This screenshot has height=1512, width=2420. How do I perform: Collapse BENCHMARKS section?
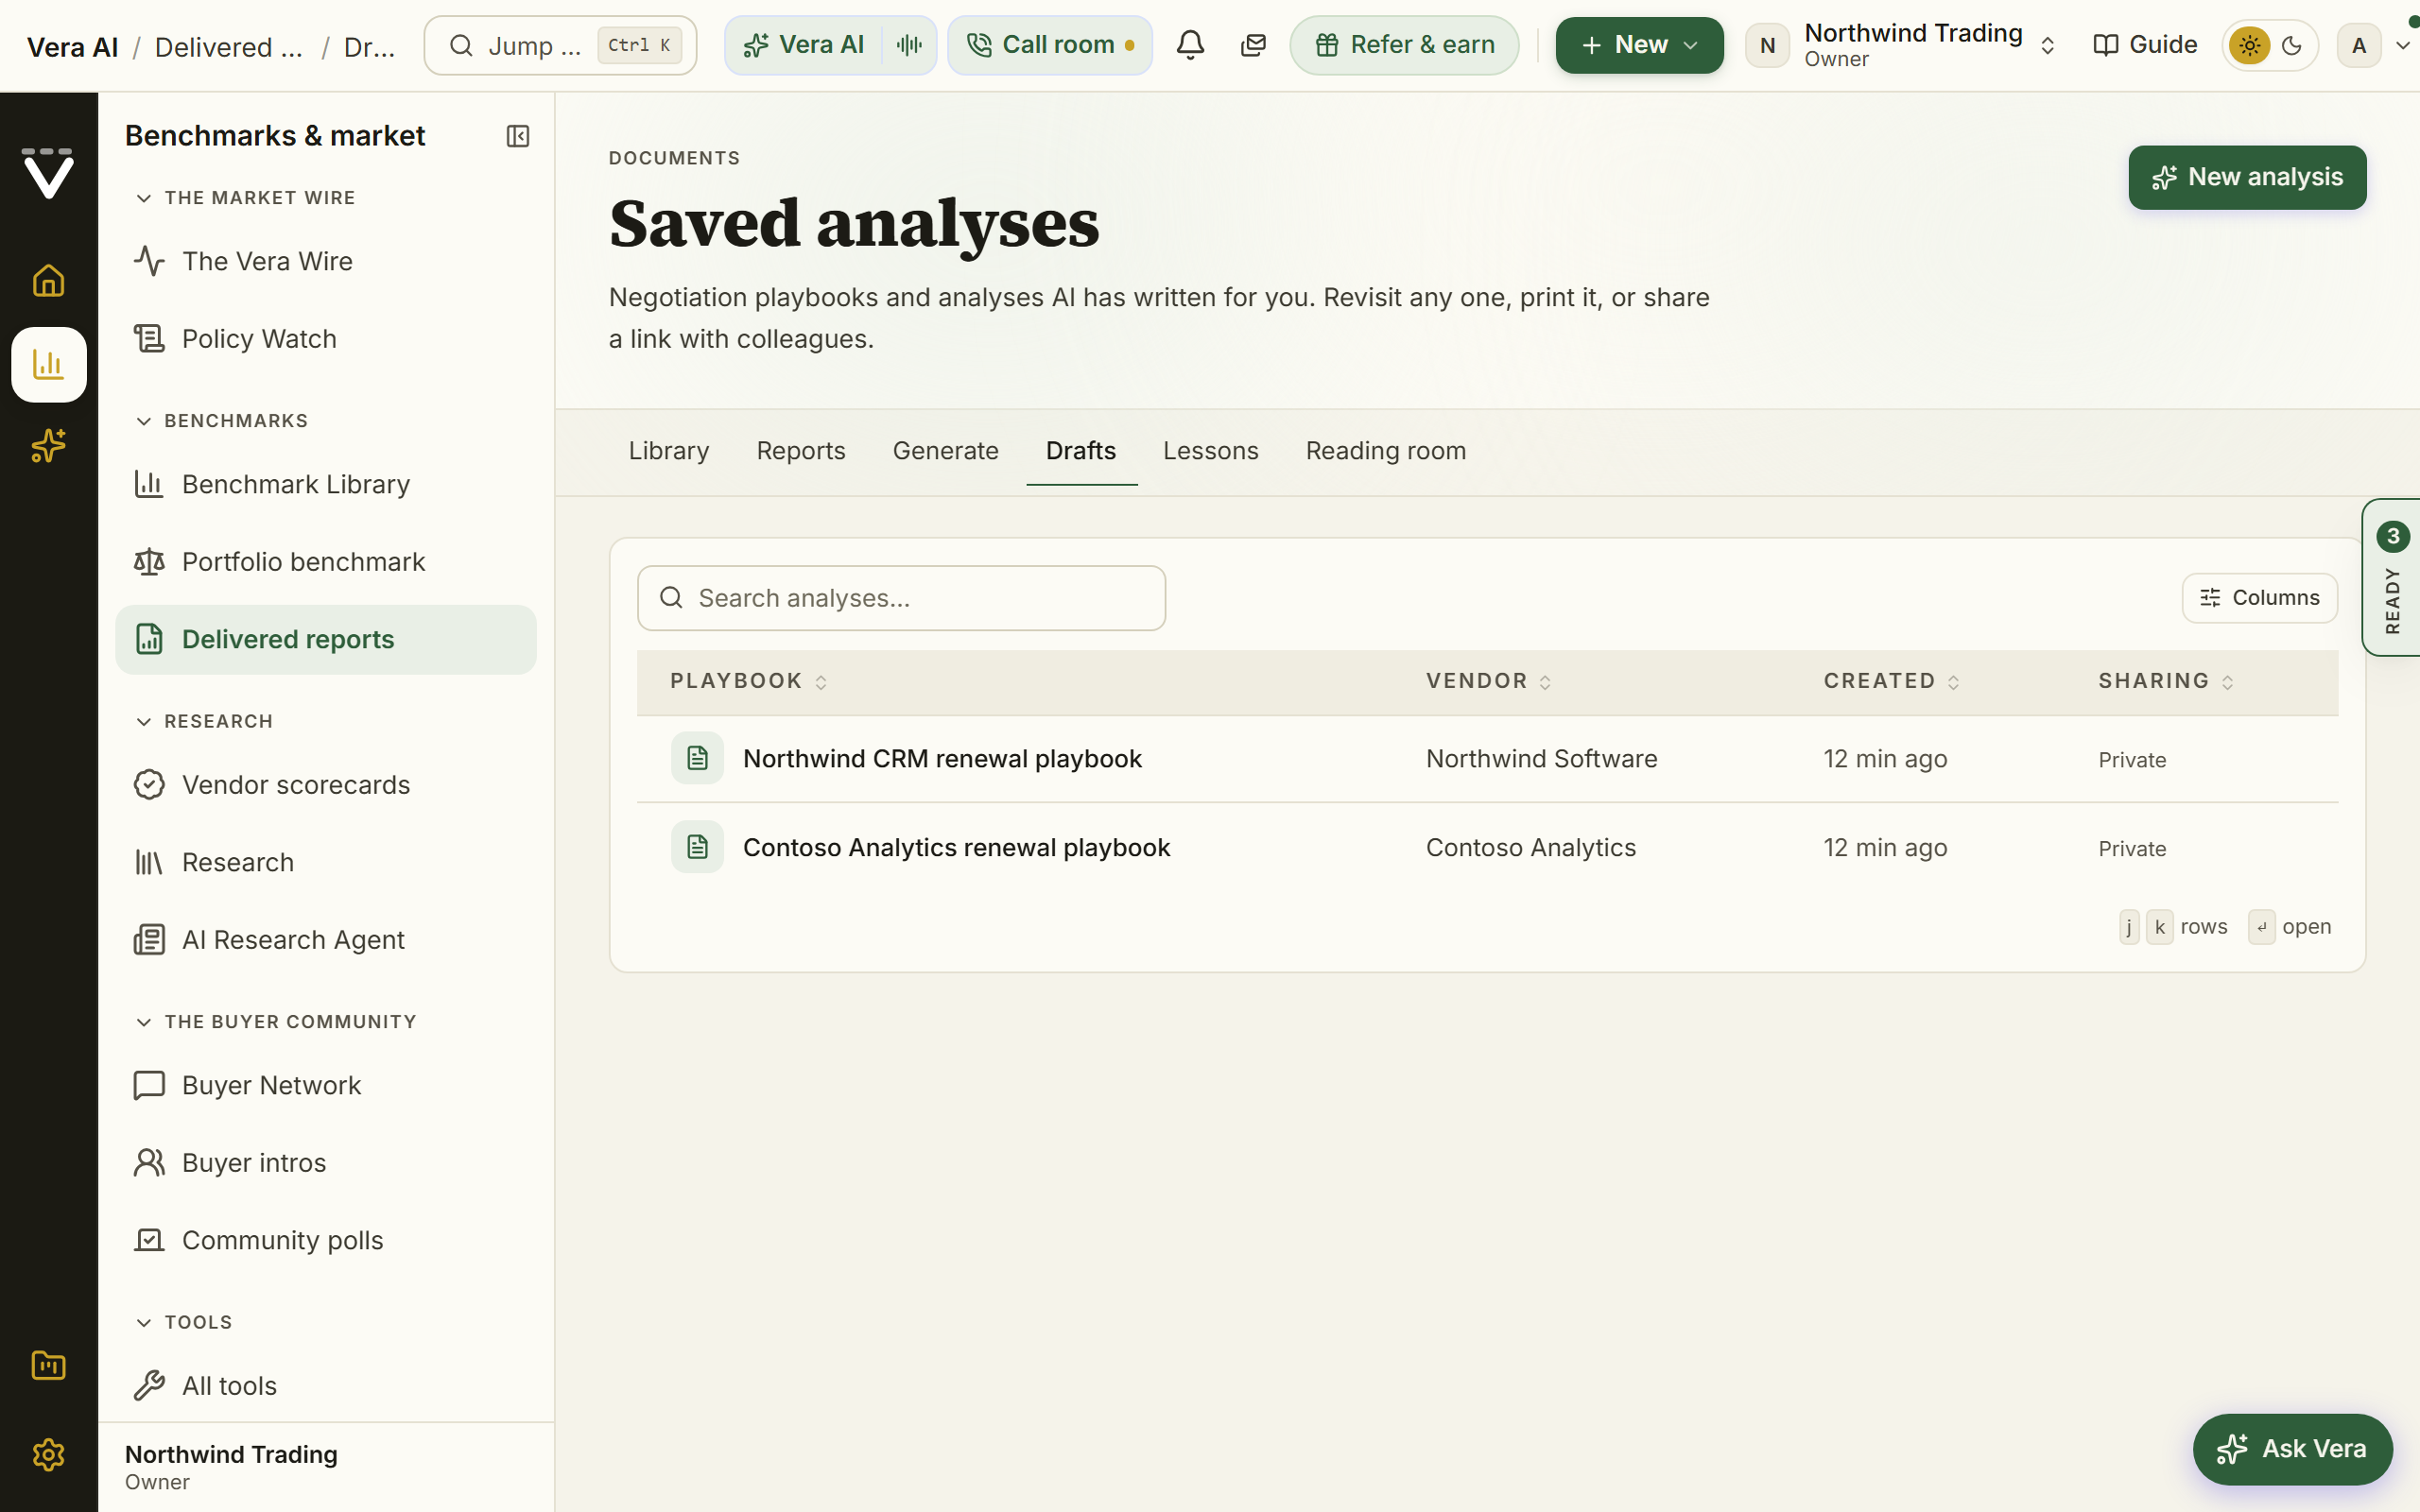pos(221,421)
